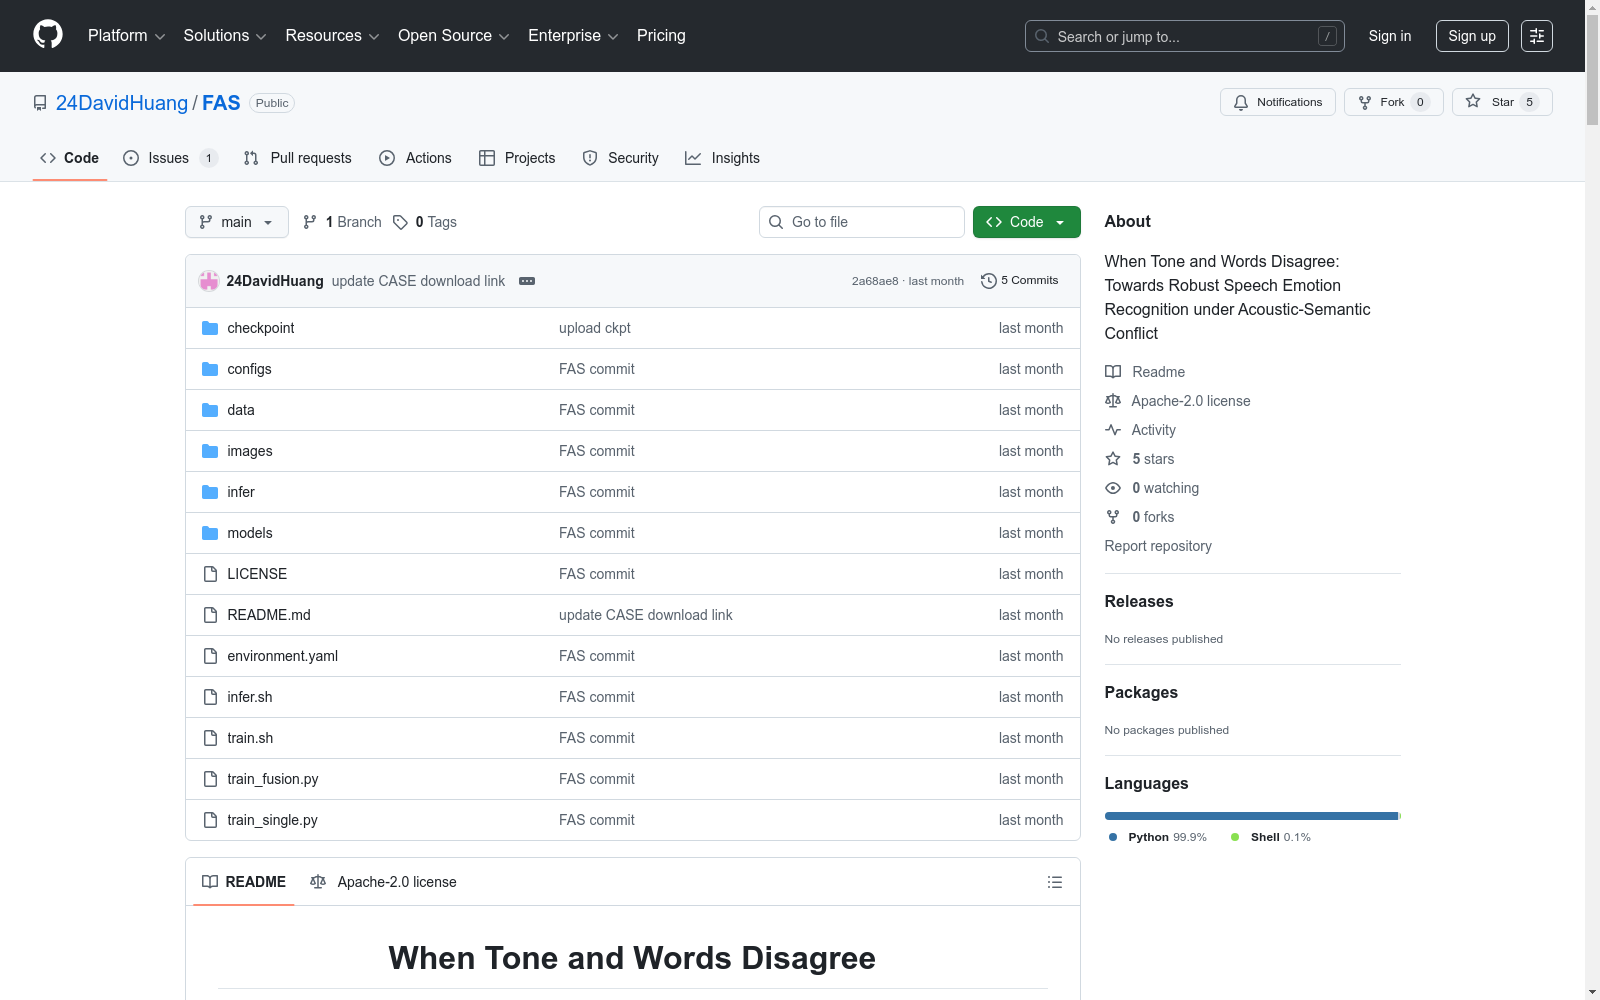Open the Pricing link
Image resolution: width=1600 pixels, height=1000 pixels.
[x=661, y=36]
